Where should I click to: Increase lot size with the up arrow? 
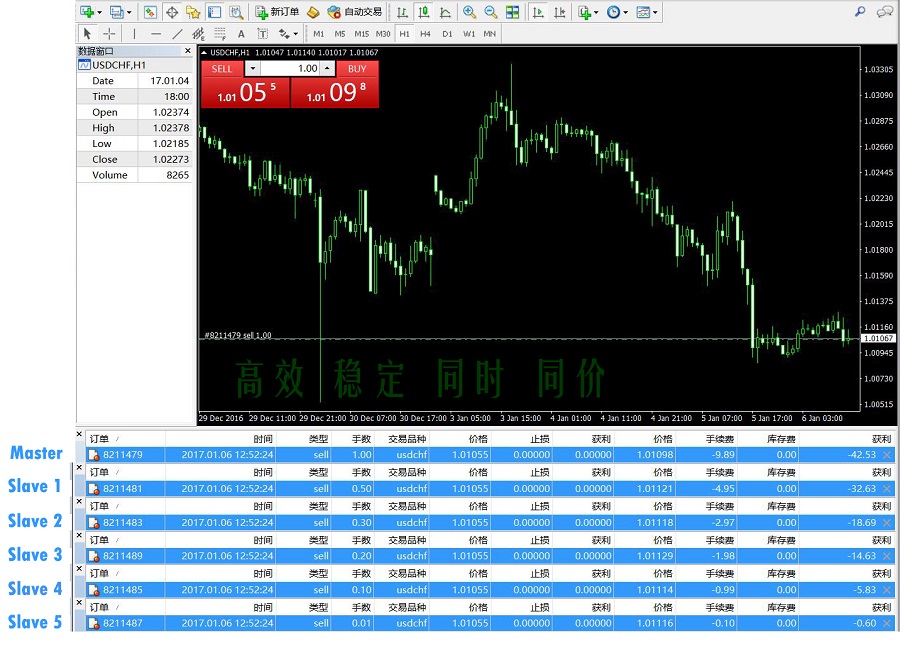pos(328,69)
